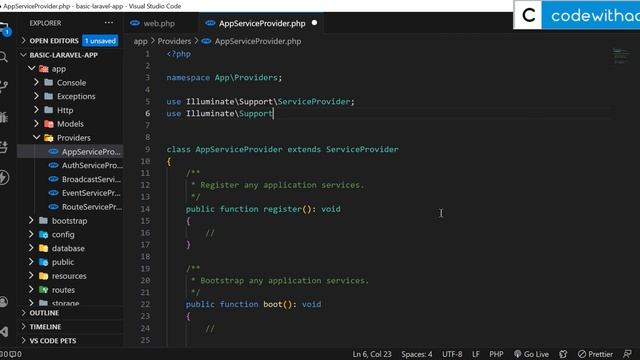This screenshot has height=360, width=640.
Task: Collapse the BASIC-LARAVEL-APP root section
Action: [x=23, y=55]
